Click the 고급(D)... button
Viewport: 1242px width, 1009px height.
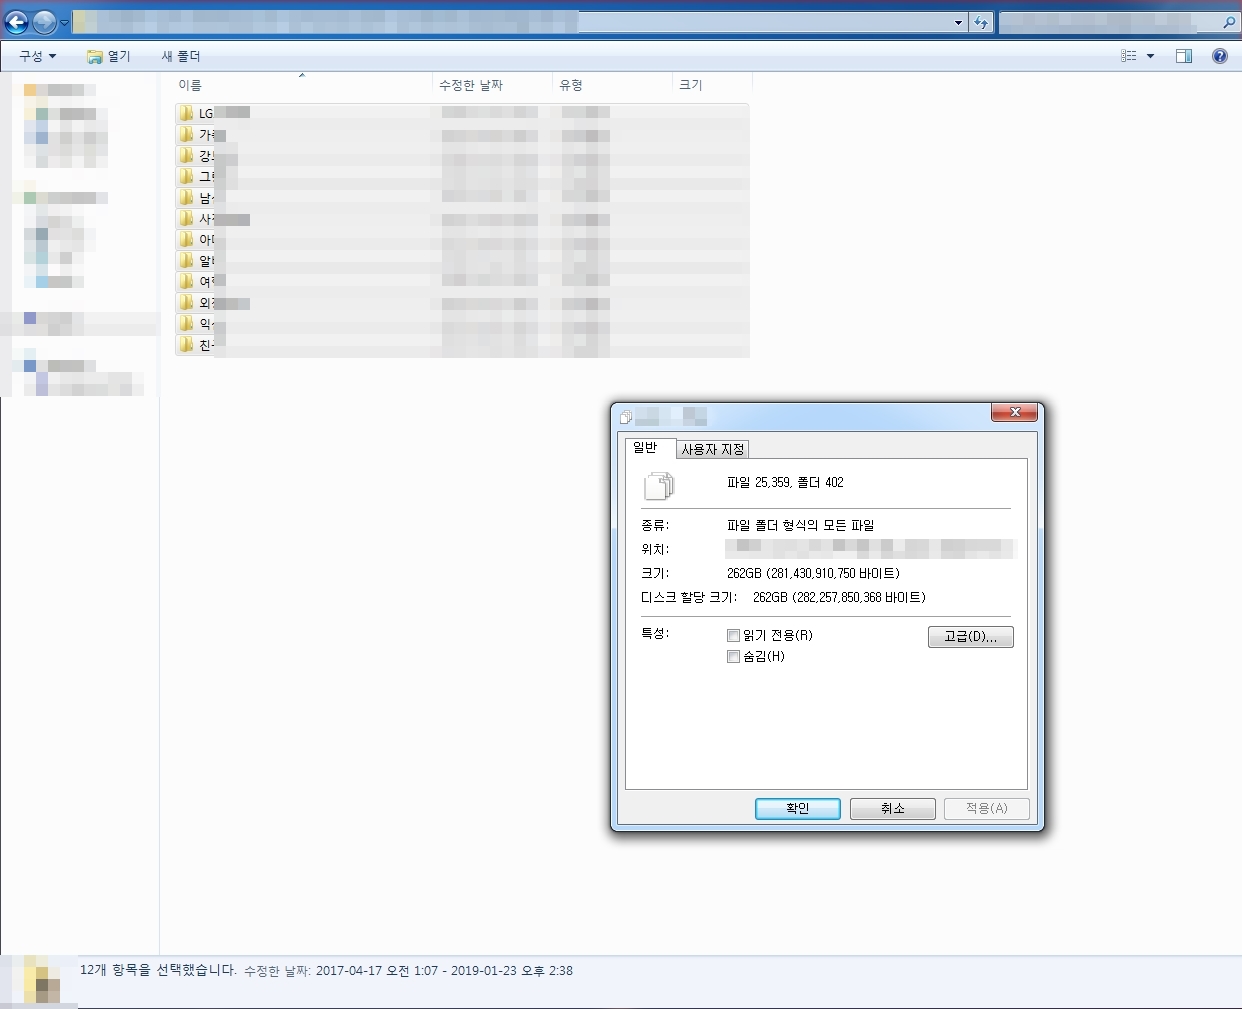pyautogui.click(x=970, y=636)
